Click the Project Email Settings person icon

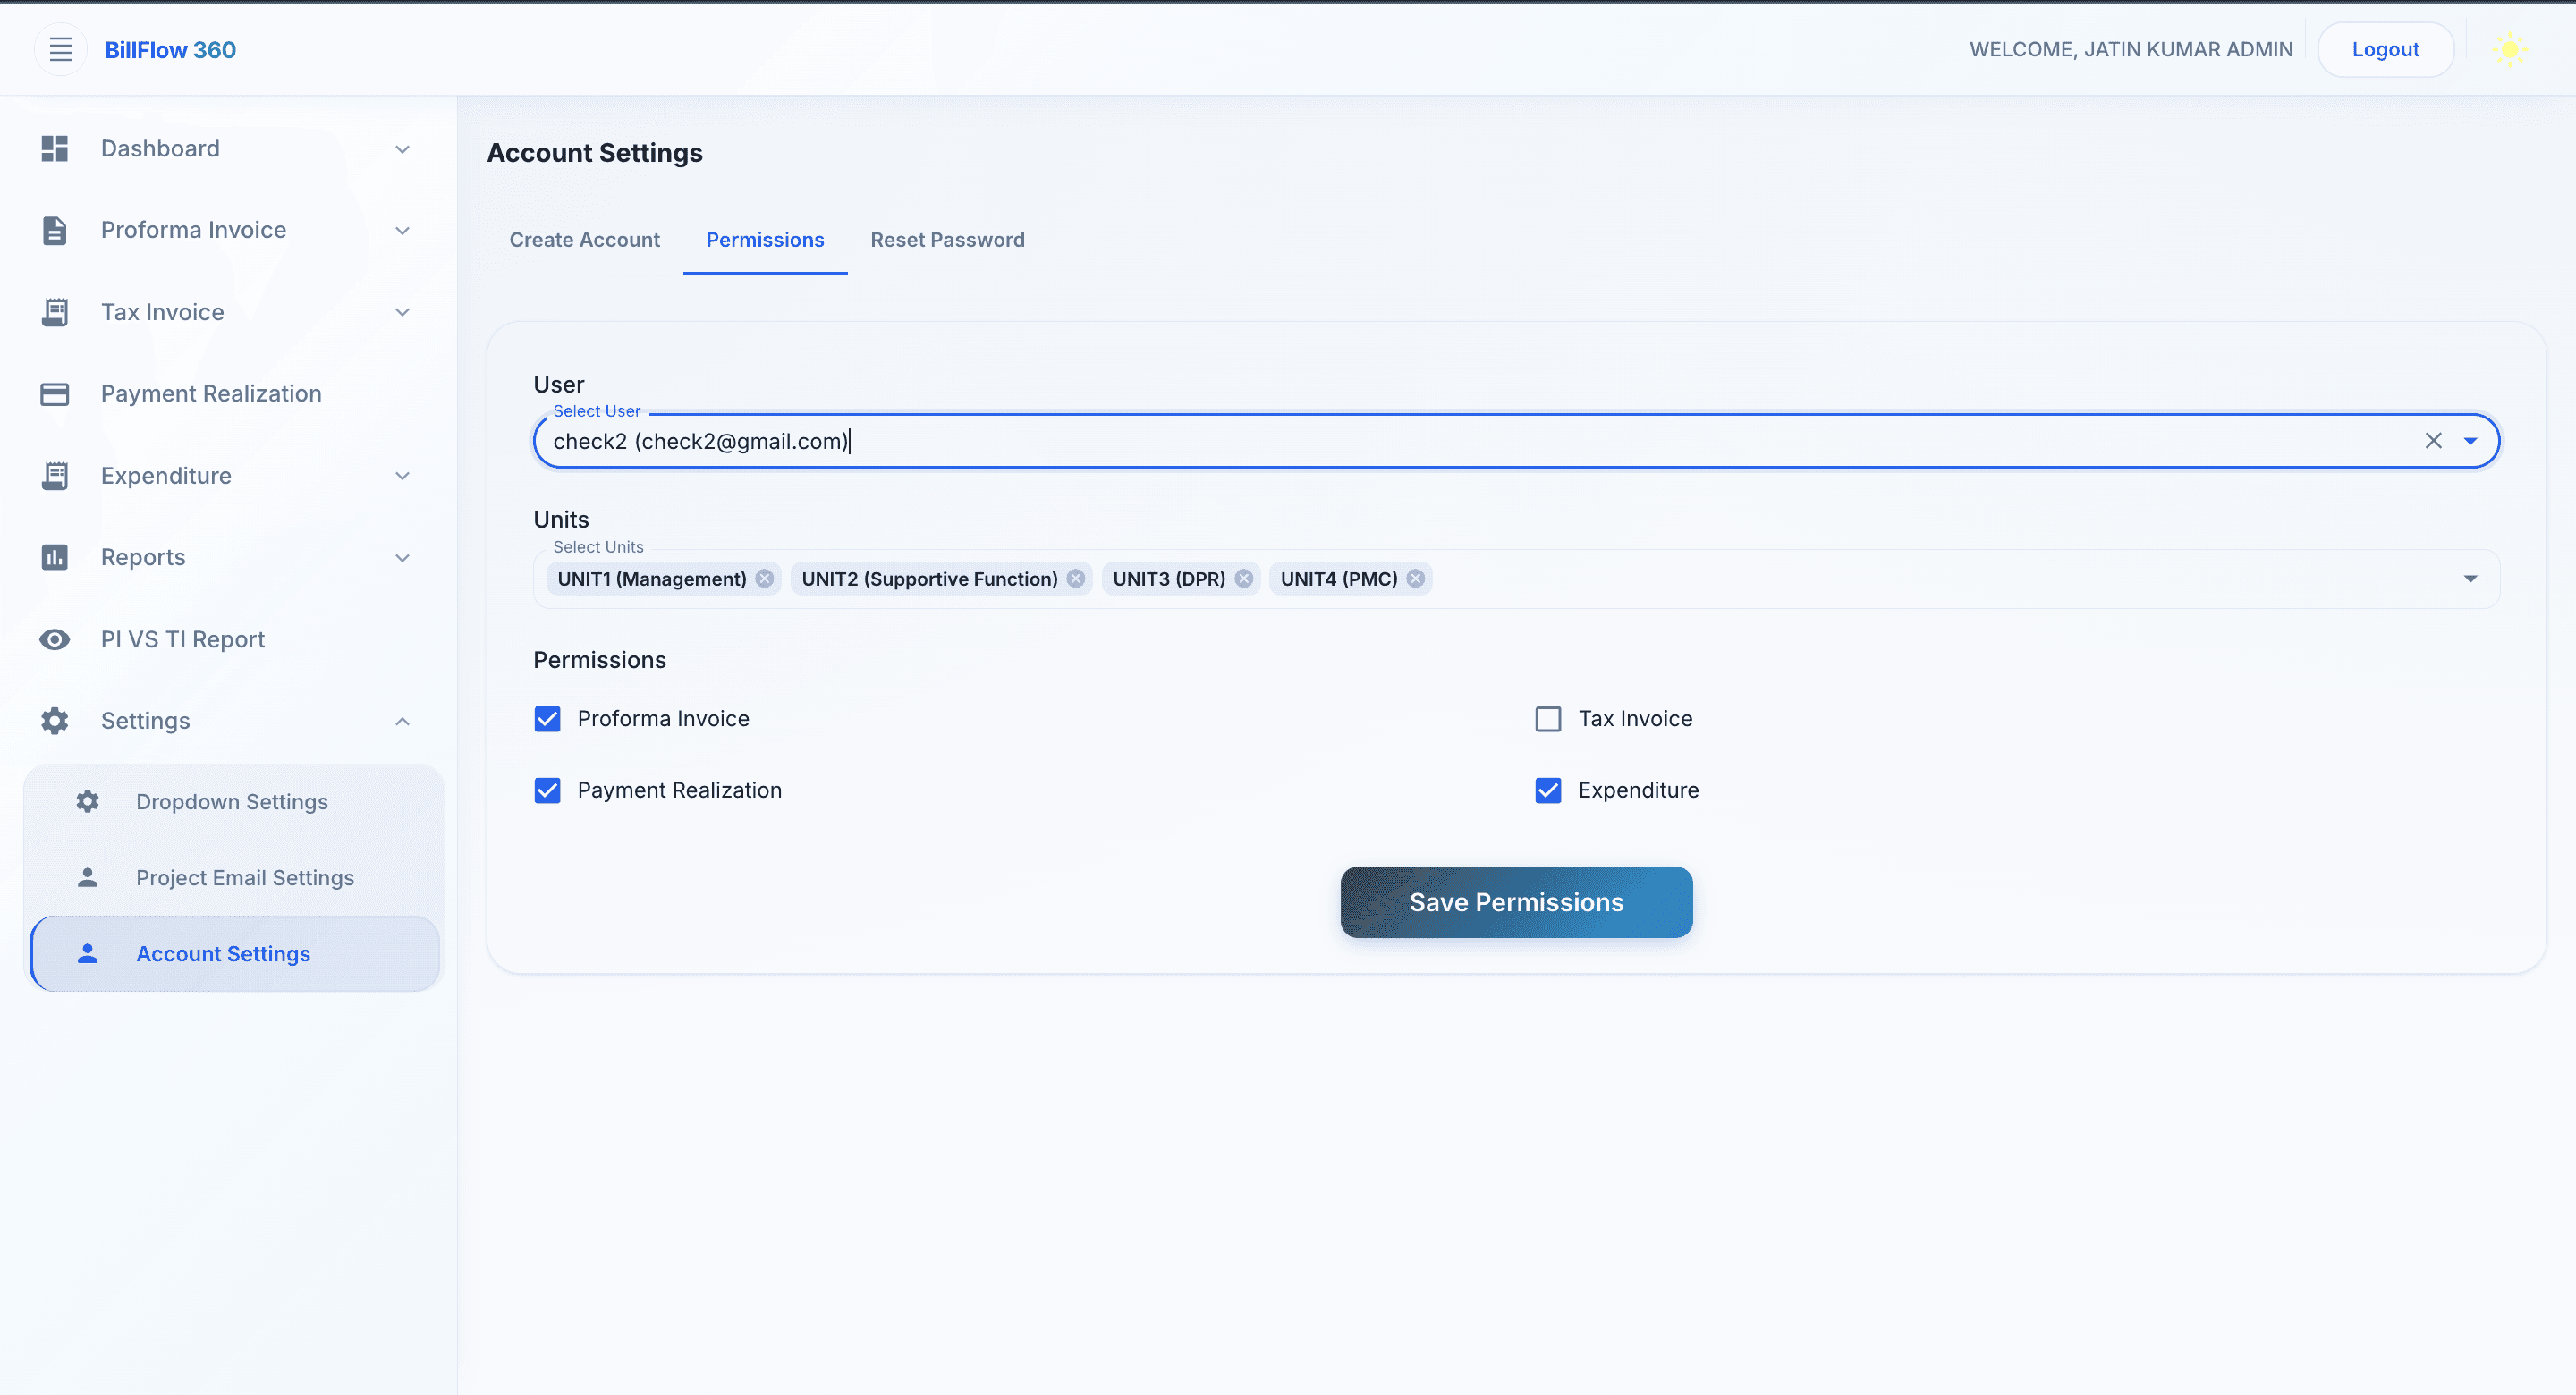(x=88, y=877)
